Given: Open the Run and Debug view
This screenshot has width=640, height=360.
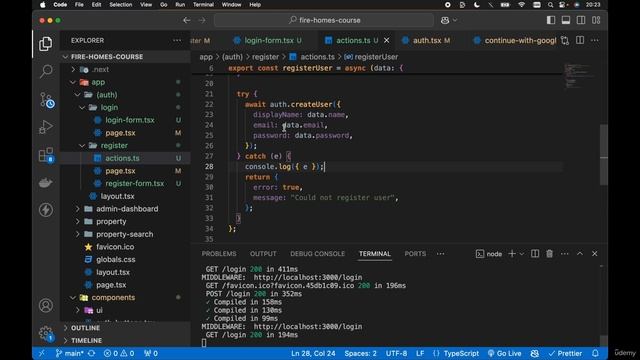Looking at the screenshot, I should click(46, 127).
